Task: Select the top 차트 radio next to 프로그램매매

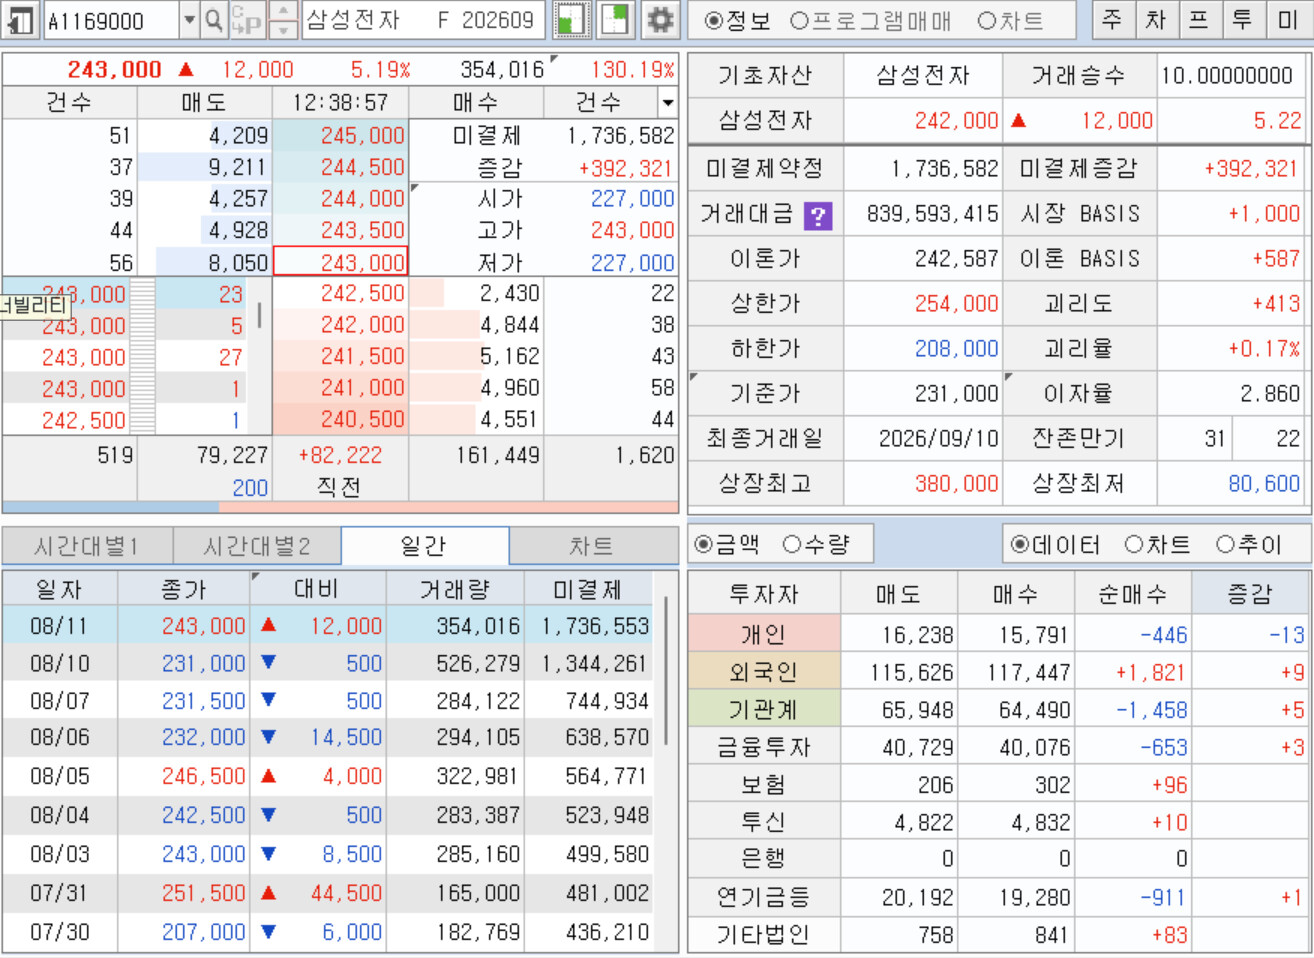Action: click(986, 21)
